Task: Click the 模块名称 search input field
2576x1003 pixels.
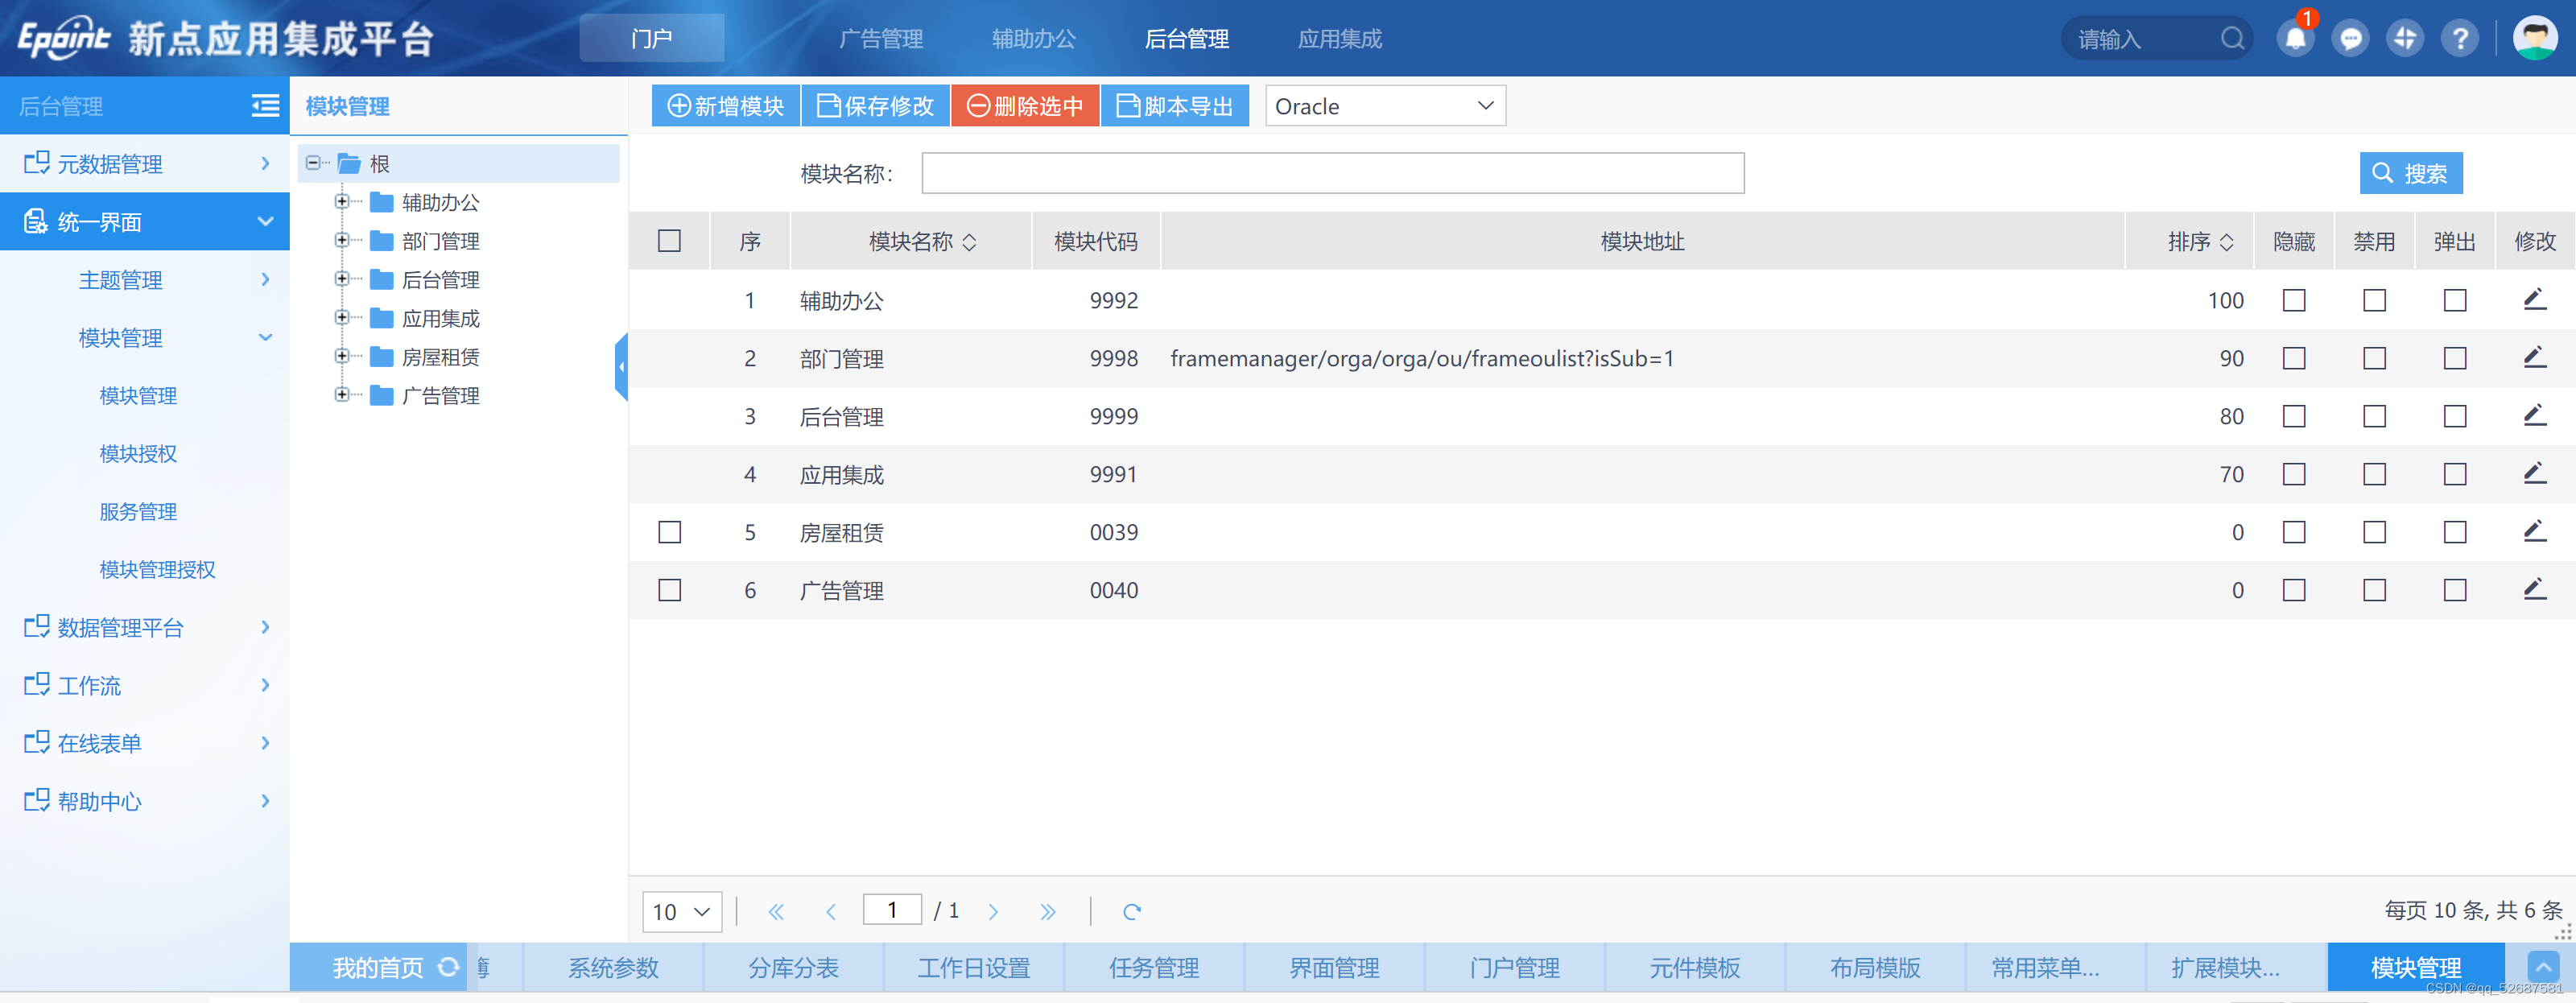Action: click(x=1332, y=173)
